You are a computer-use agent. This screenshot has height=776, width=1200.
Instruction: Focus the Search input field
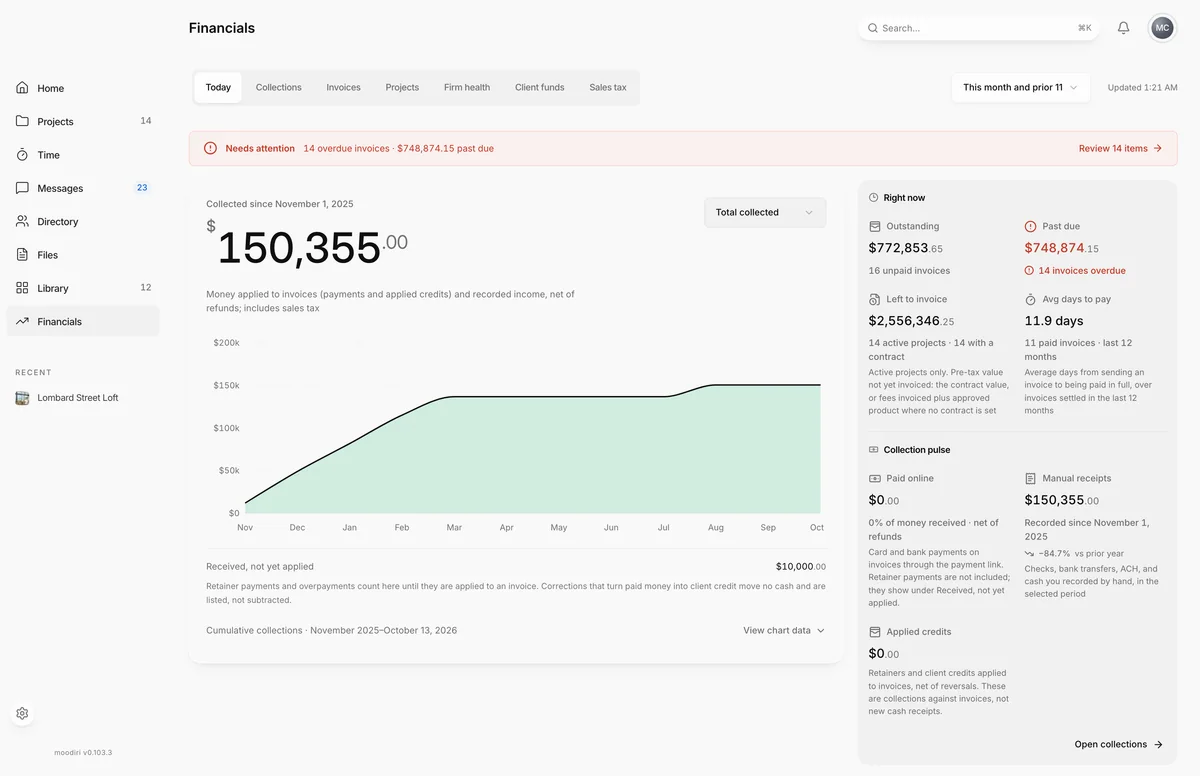pyautogui.click(x=978, y=28)
